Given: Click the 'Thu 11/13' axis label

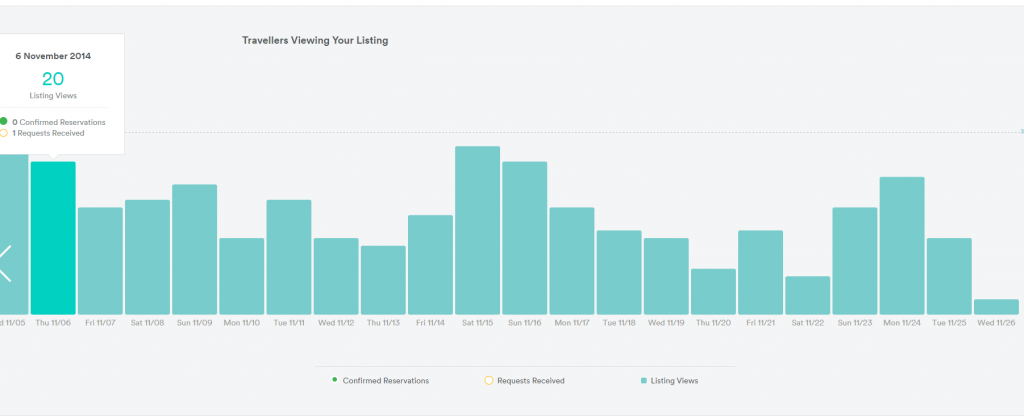Looking at the screenshot, I should (x=383, y=323).
